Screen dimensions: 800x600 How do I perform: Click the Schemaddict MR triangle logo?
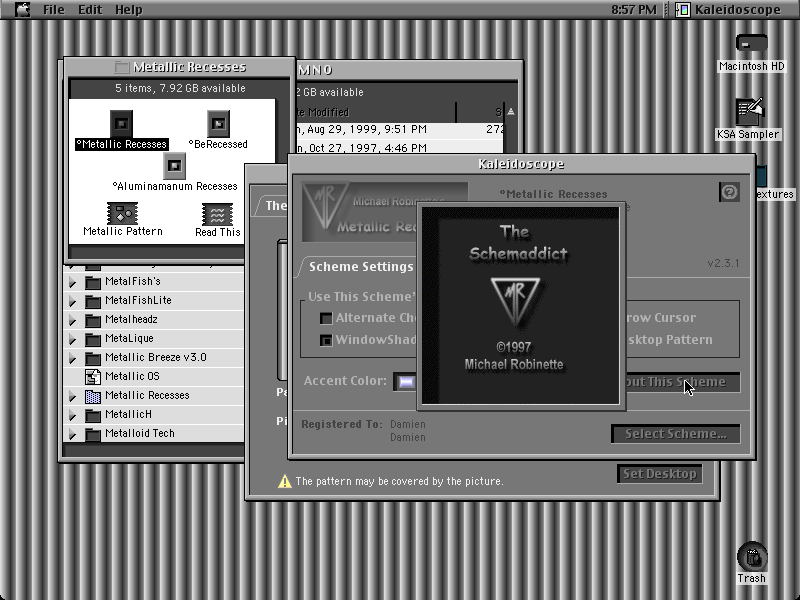(x=515, y=301)
